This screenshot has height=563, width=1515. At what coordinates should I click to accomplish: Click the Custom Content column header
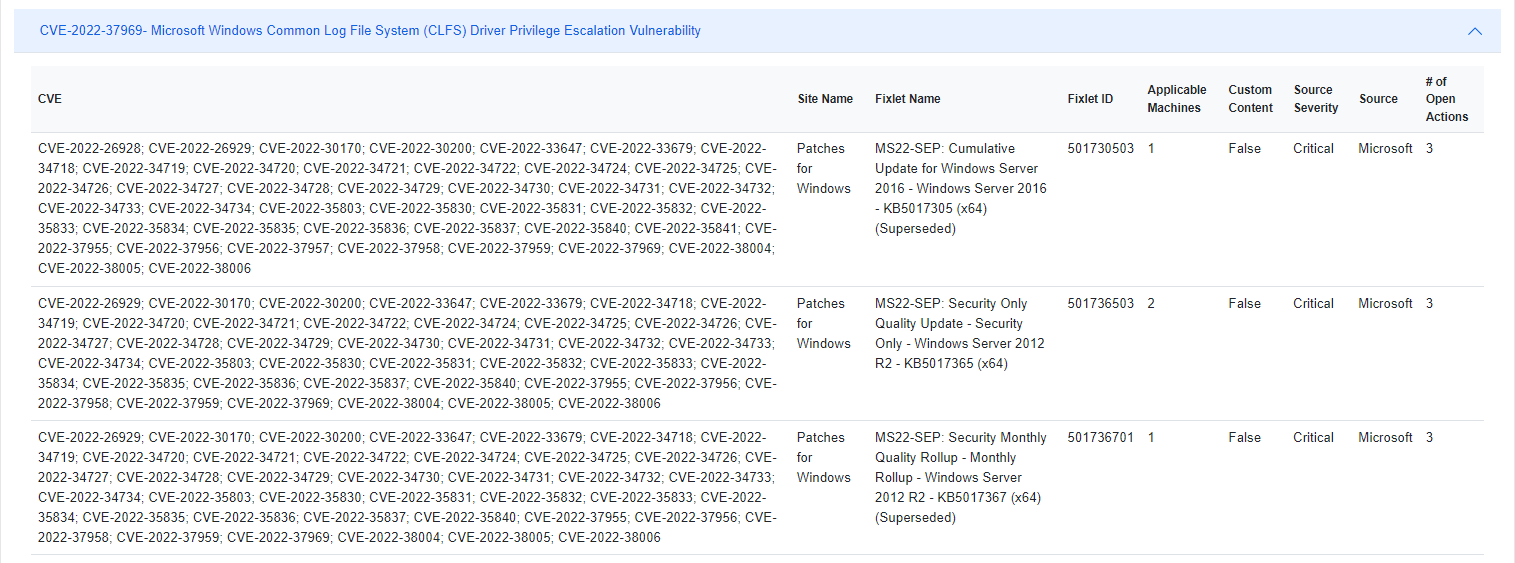click(1250, 99)
